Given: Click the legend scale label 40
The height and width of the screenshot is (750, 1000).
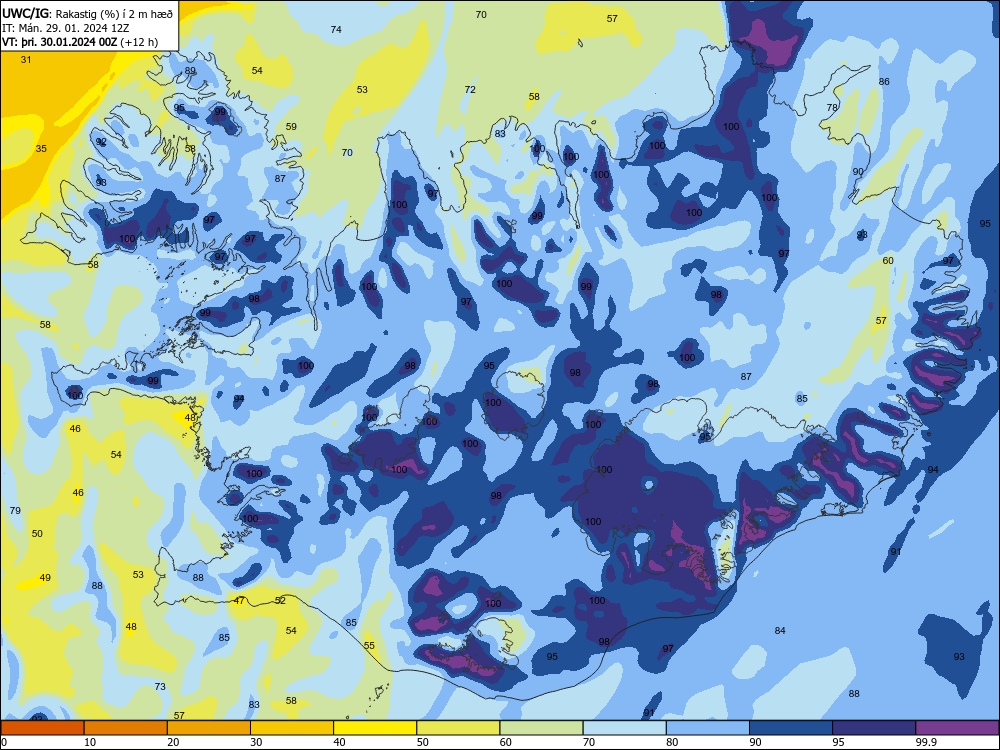Looking at the screenshot, I should 340,742.
